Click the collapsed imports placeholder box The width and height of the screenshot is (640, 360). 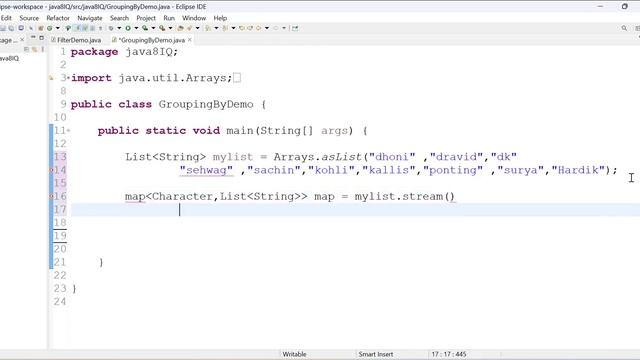237,78
